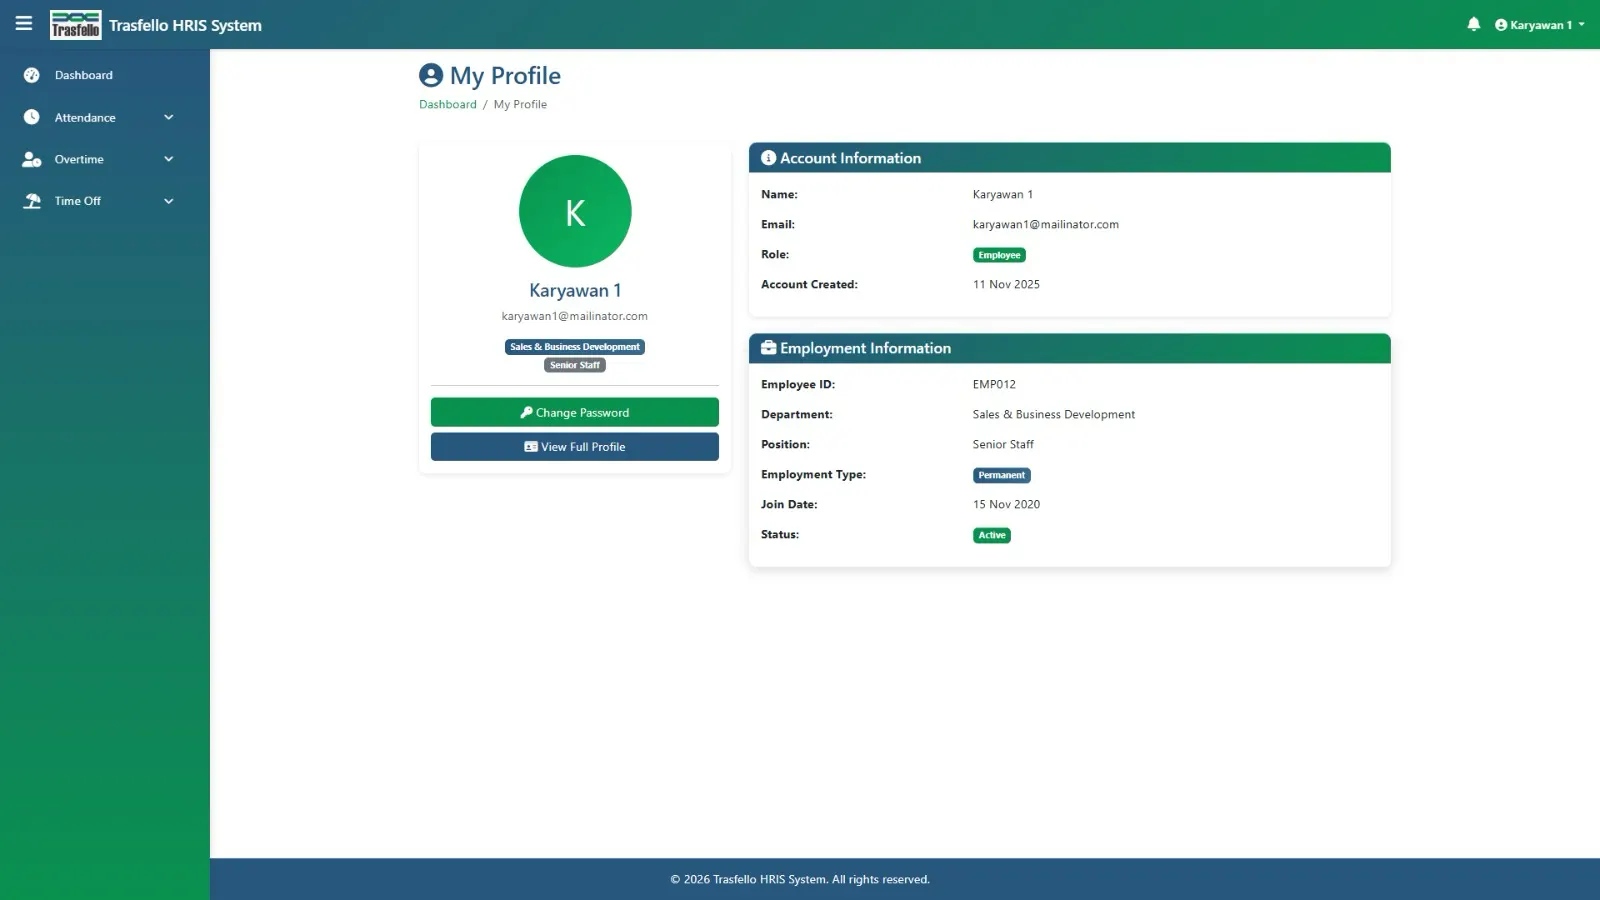Toggle the hamburger sidebar menu
The width and height of the screenshot is (1600, 900).
coord(24,24)
